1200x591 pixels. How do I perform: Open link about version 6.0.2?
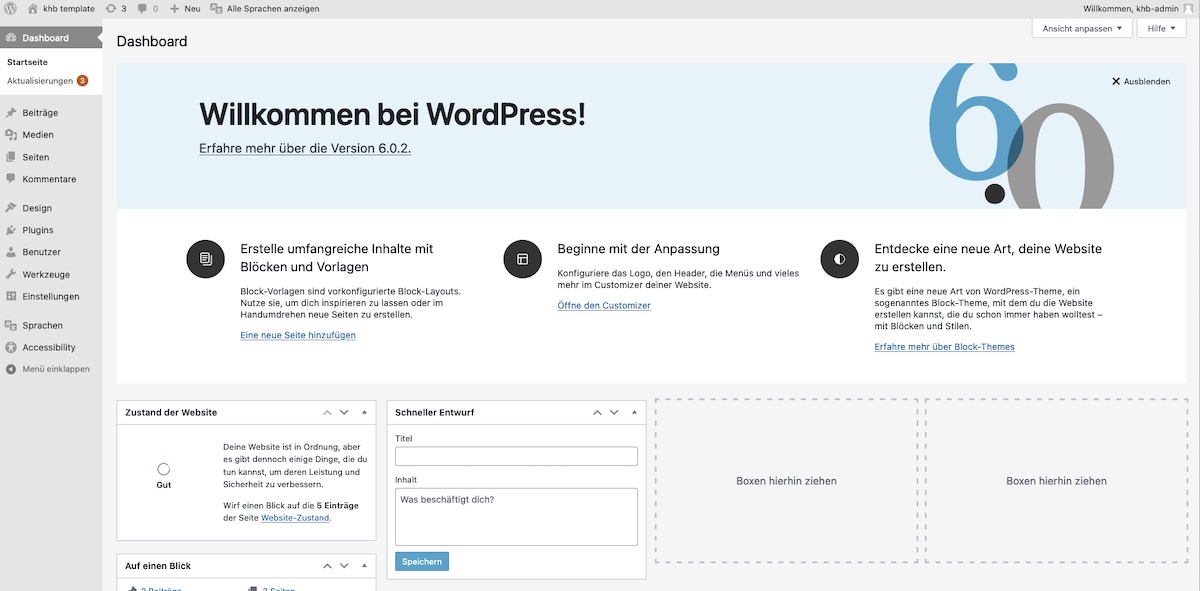coord(305,148)
